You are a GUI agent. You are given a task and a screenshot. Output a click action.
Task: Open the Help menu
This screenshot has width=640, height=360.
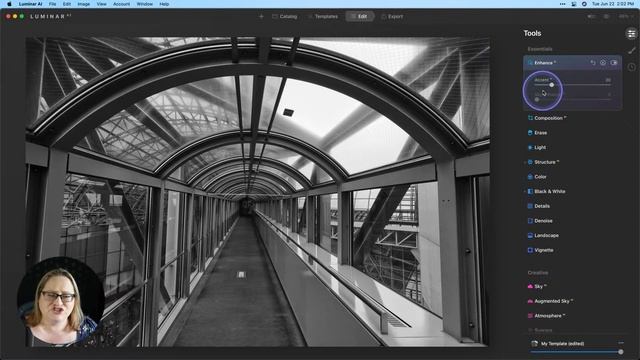(164, 4)
